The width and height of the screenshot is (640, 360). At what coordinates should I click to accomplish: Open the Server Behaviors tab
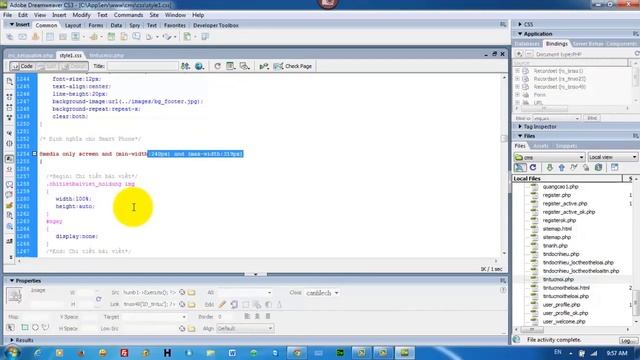(588, 44)
